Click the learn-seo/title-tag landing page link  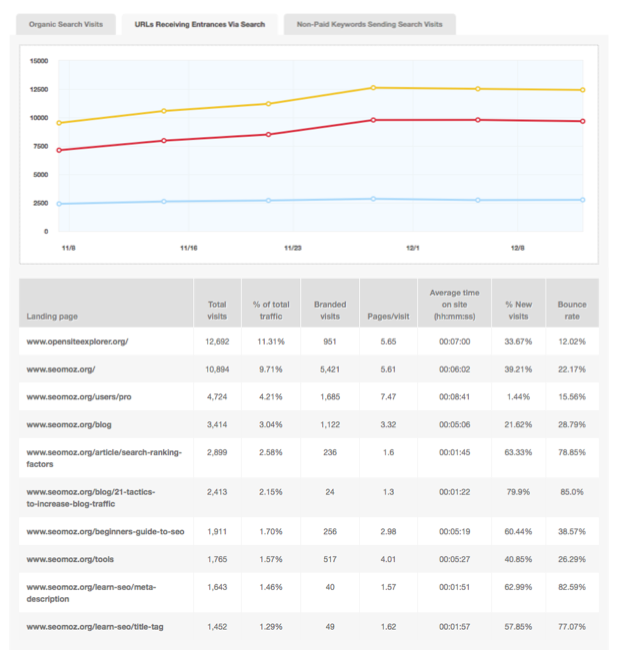[x=89, y=625]
